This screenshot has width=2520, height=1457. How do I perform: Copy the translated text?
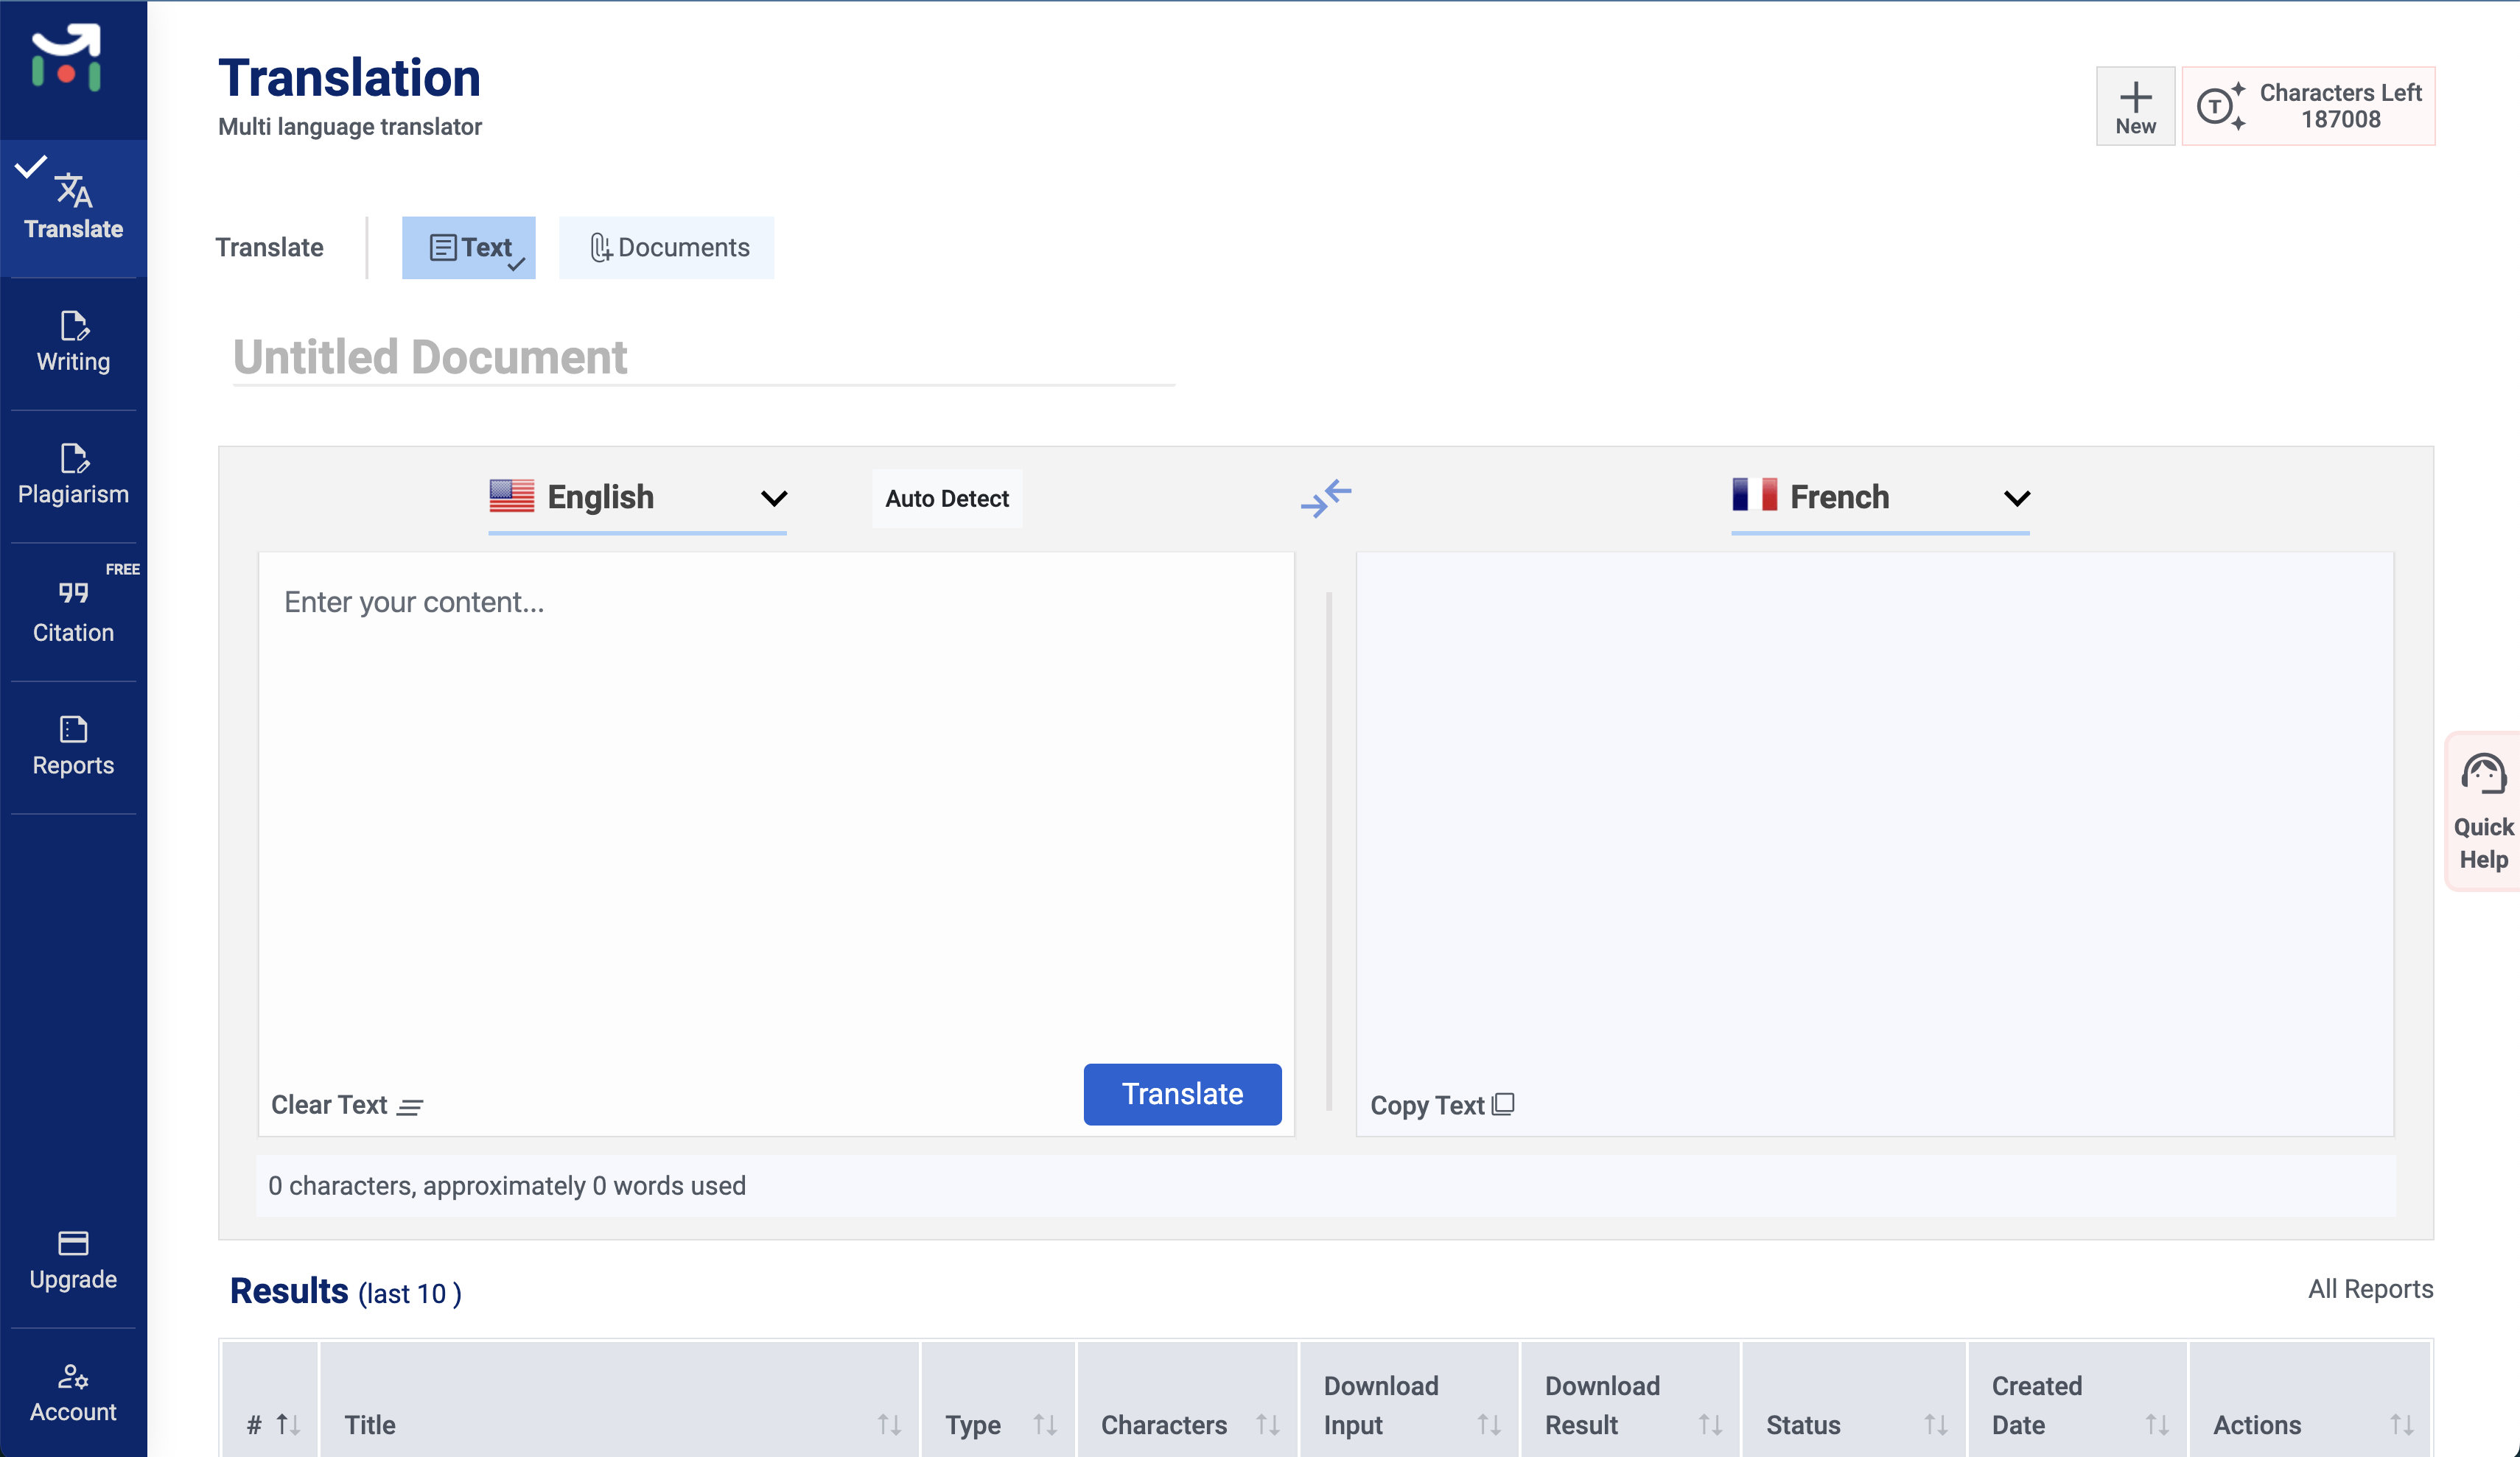click(1441, 1104)
